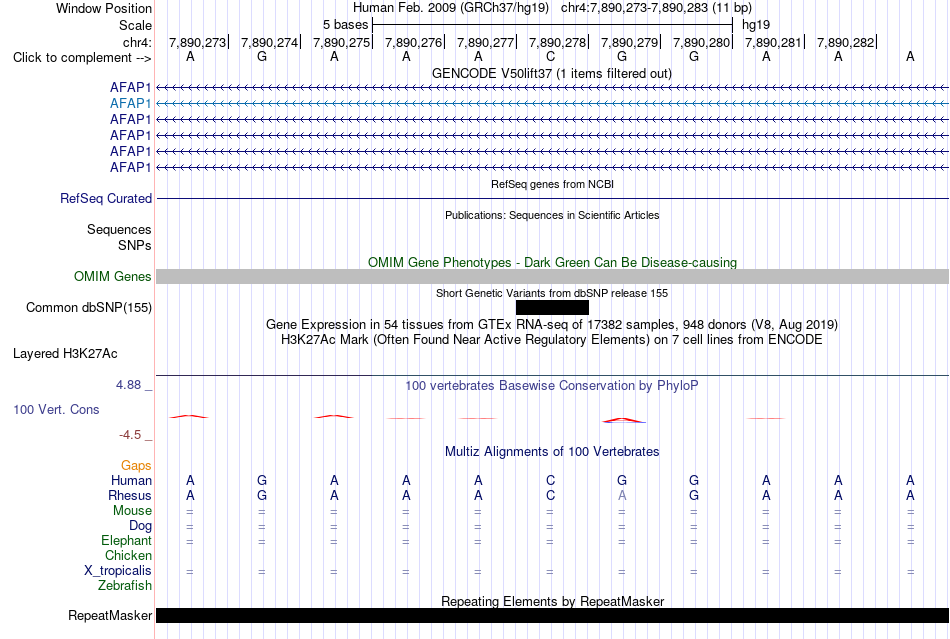Click position label 7,890,273
This screenshot has width=950, height=639.
click(x=198, y=42)
